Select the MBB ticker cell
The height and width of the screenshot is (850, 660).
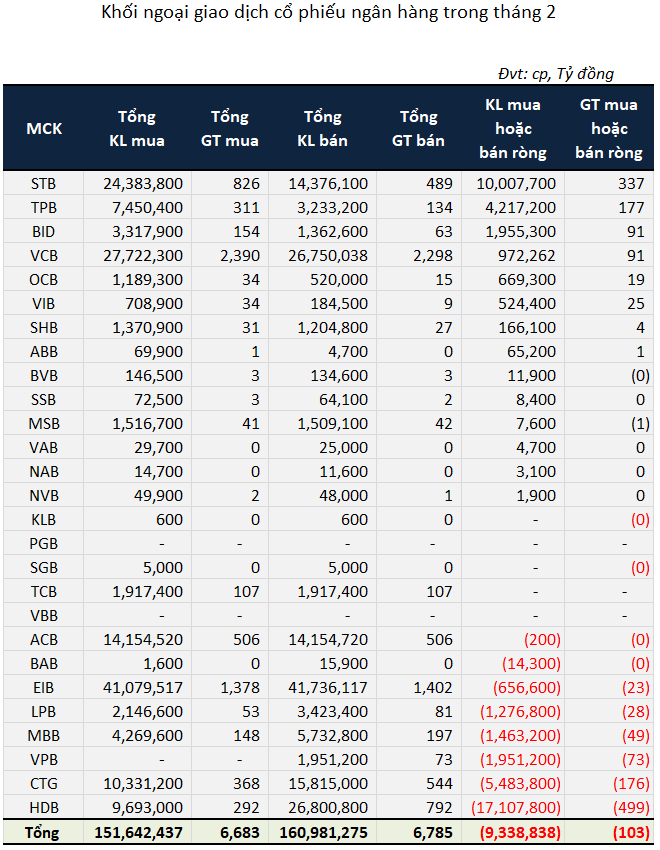click(x=44, y=735)
